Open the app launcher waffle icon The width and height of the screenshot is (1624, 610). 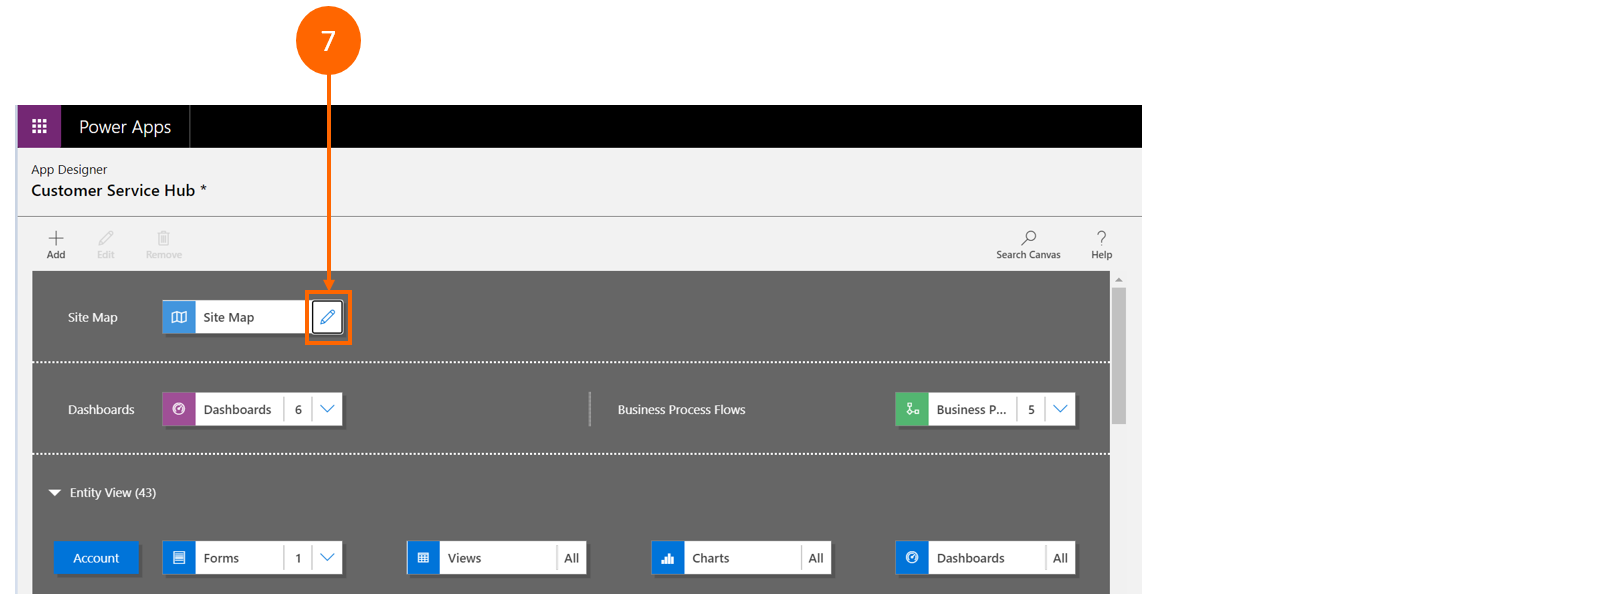coord(39,126)
